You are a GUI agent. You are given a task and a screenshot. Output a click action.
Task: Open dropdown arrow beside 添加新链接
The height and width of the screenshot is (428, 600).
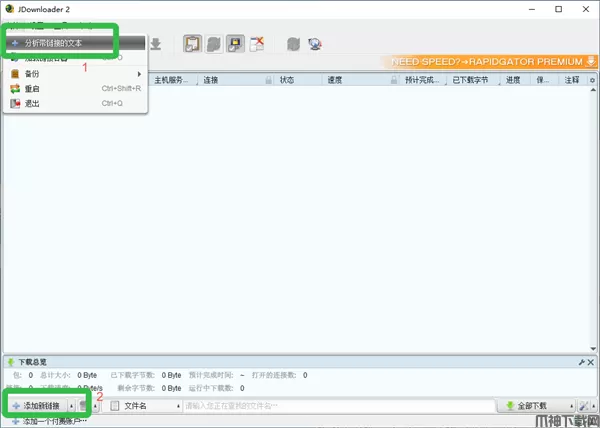click(72, 406)
